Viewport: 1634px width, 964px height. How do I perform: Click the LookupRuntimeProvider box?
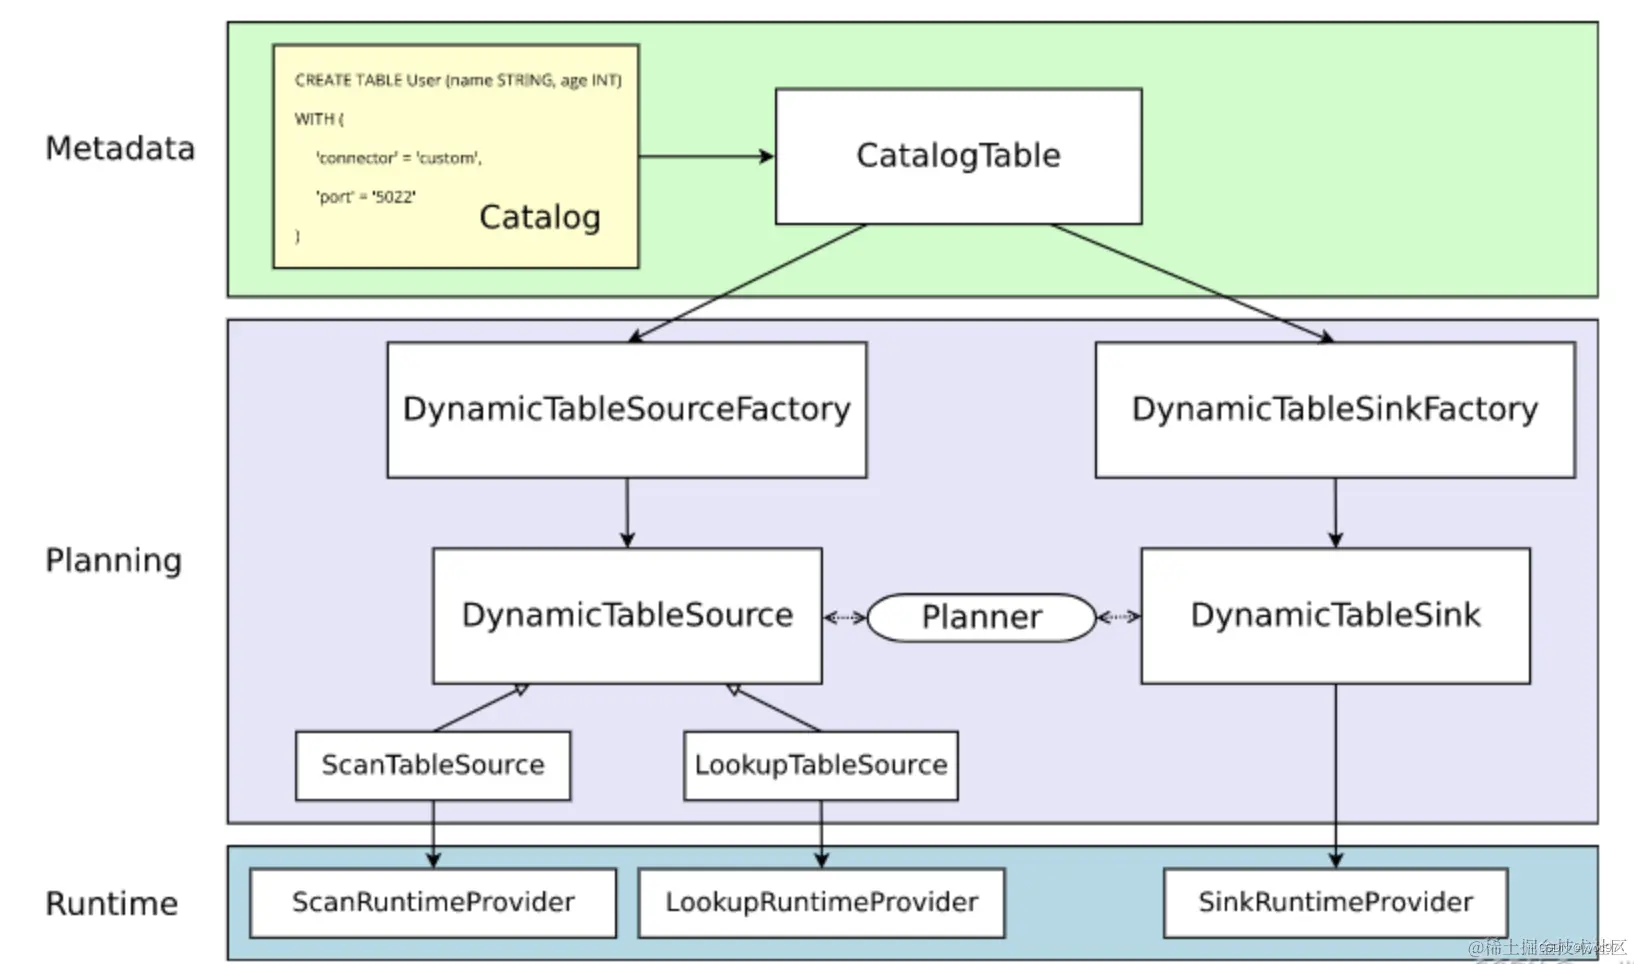point(821,901)
